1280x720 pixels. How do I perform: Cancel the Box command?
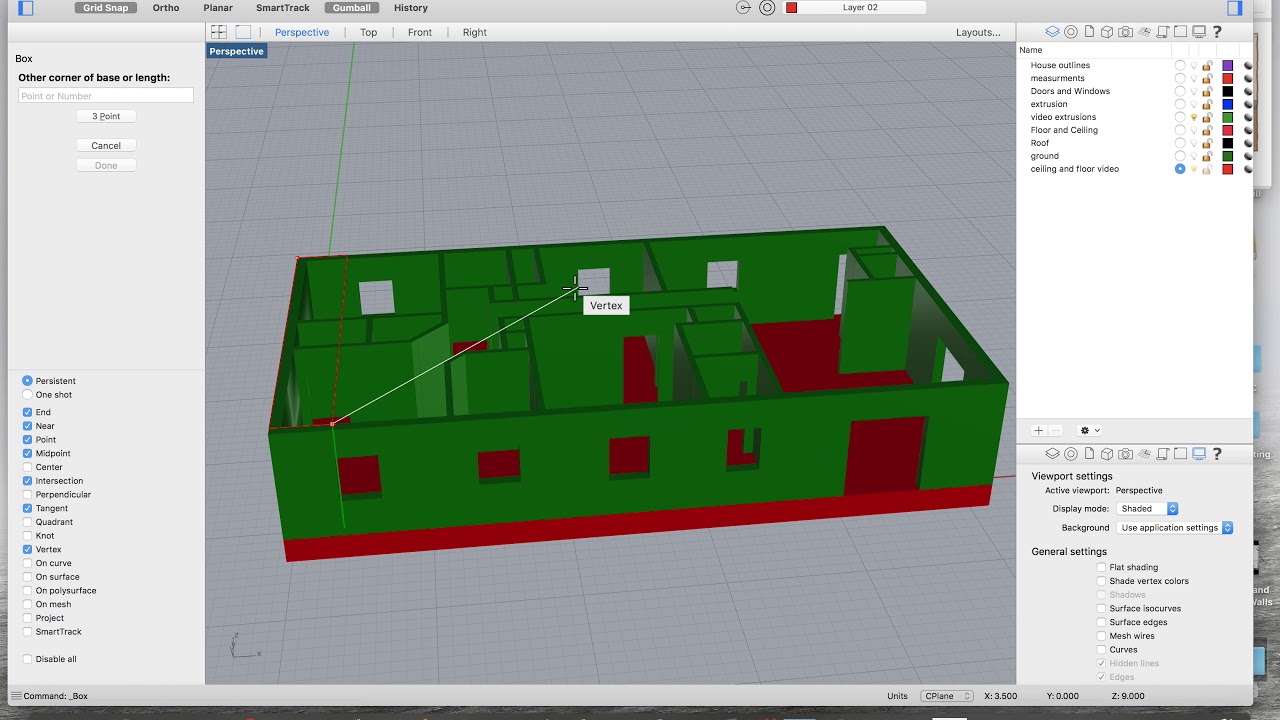(106, 145)
